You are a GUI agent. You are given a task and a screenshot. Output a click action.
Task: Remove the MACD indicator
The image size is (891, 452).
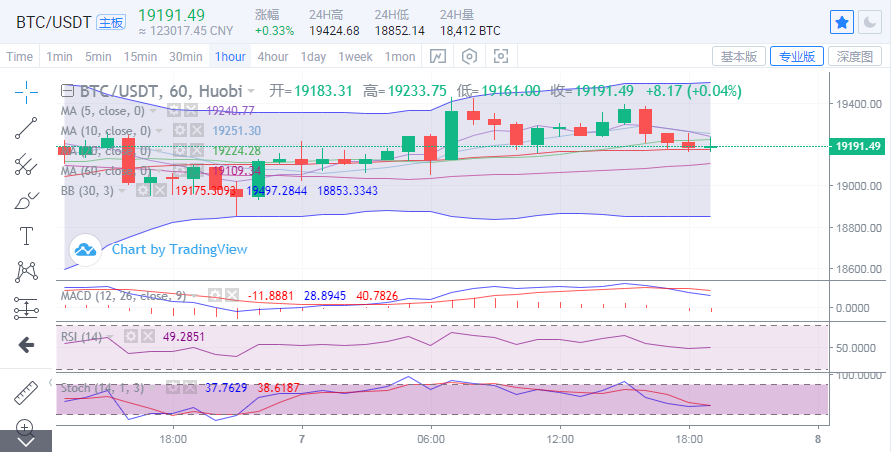tap(231, 295)
